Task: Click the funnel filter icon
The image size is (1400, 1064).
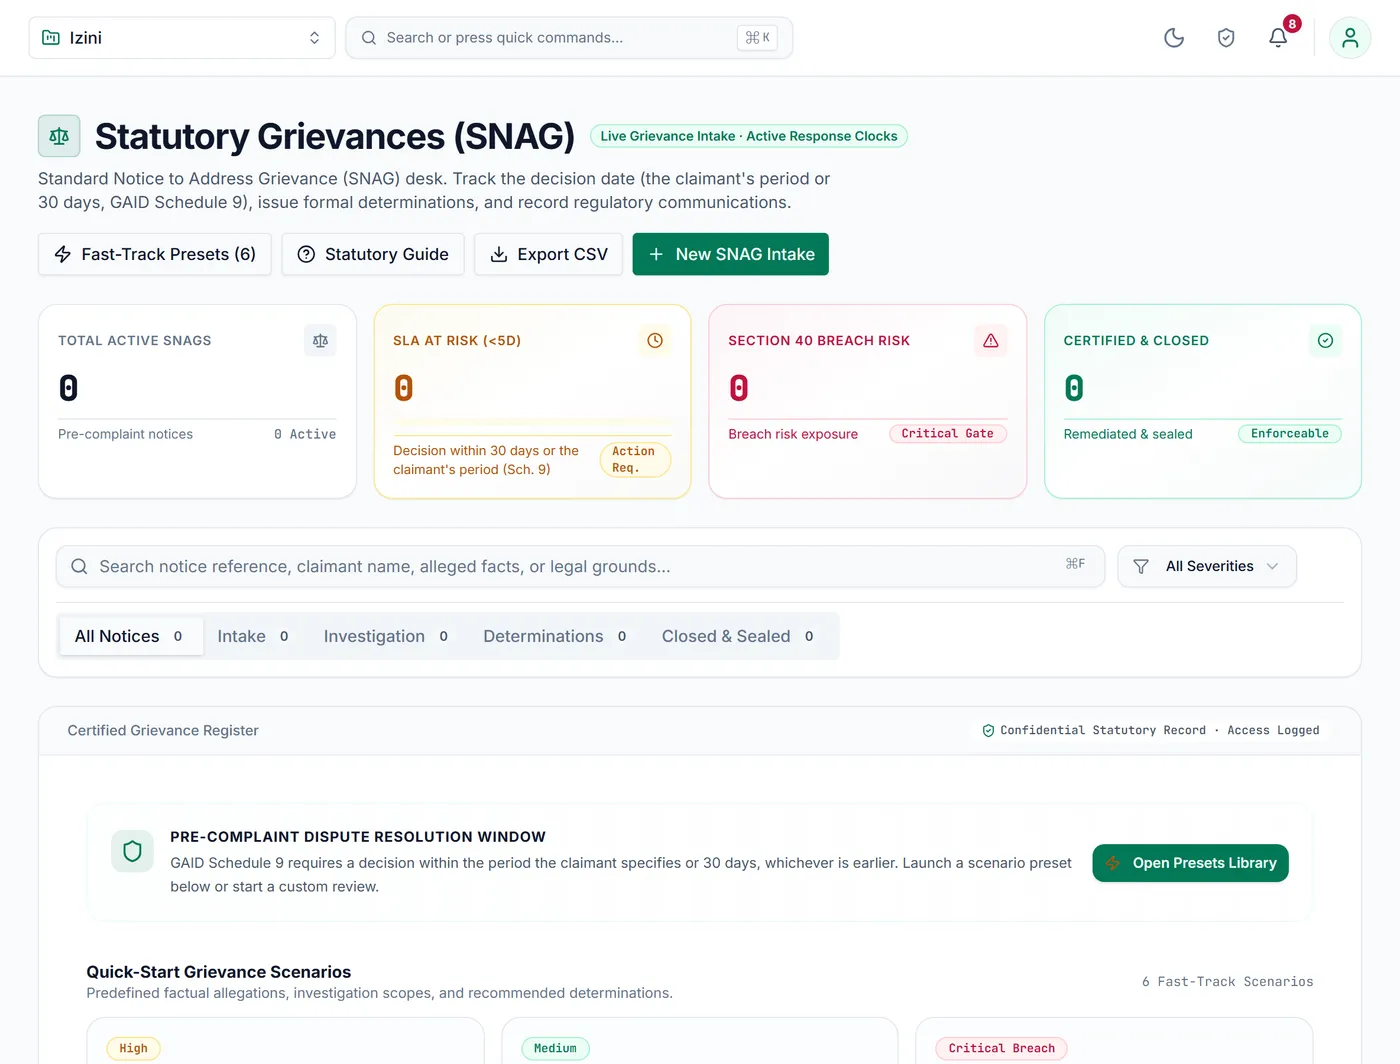Action: (x=1141, y=566)
